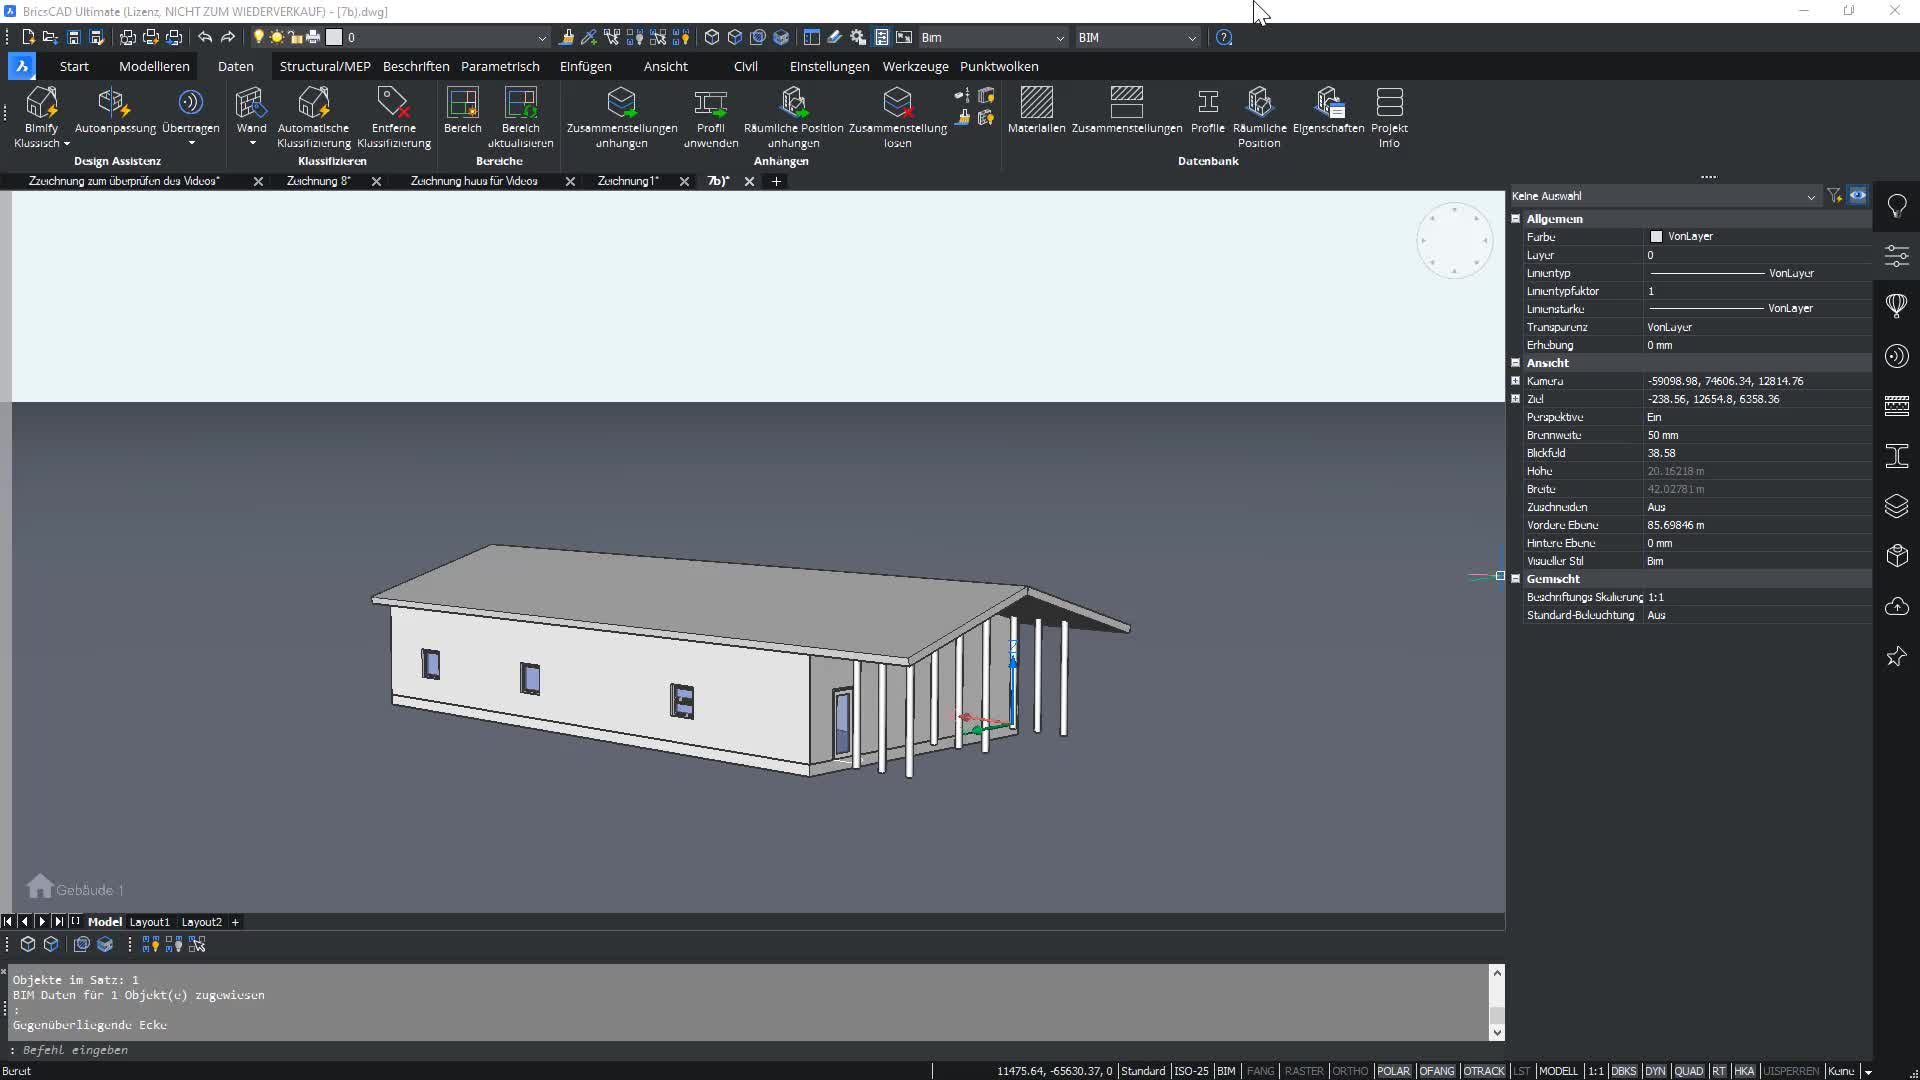
Task: Toggle DYN input in status bar
Action: click(x=1655, y=1071)
